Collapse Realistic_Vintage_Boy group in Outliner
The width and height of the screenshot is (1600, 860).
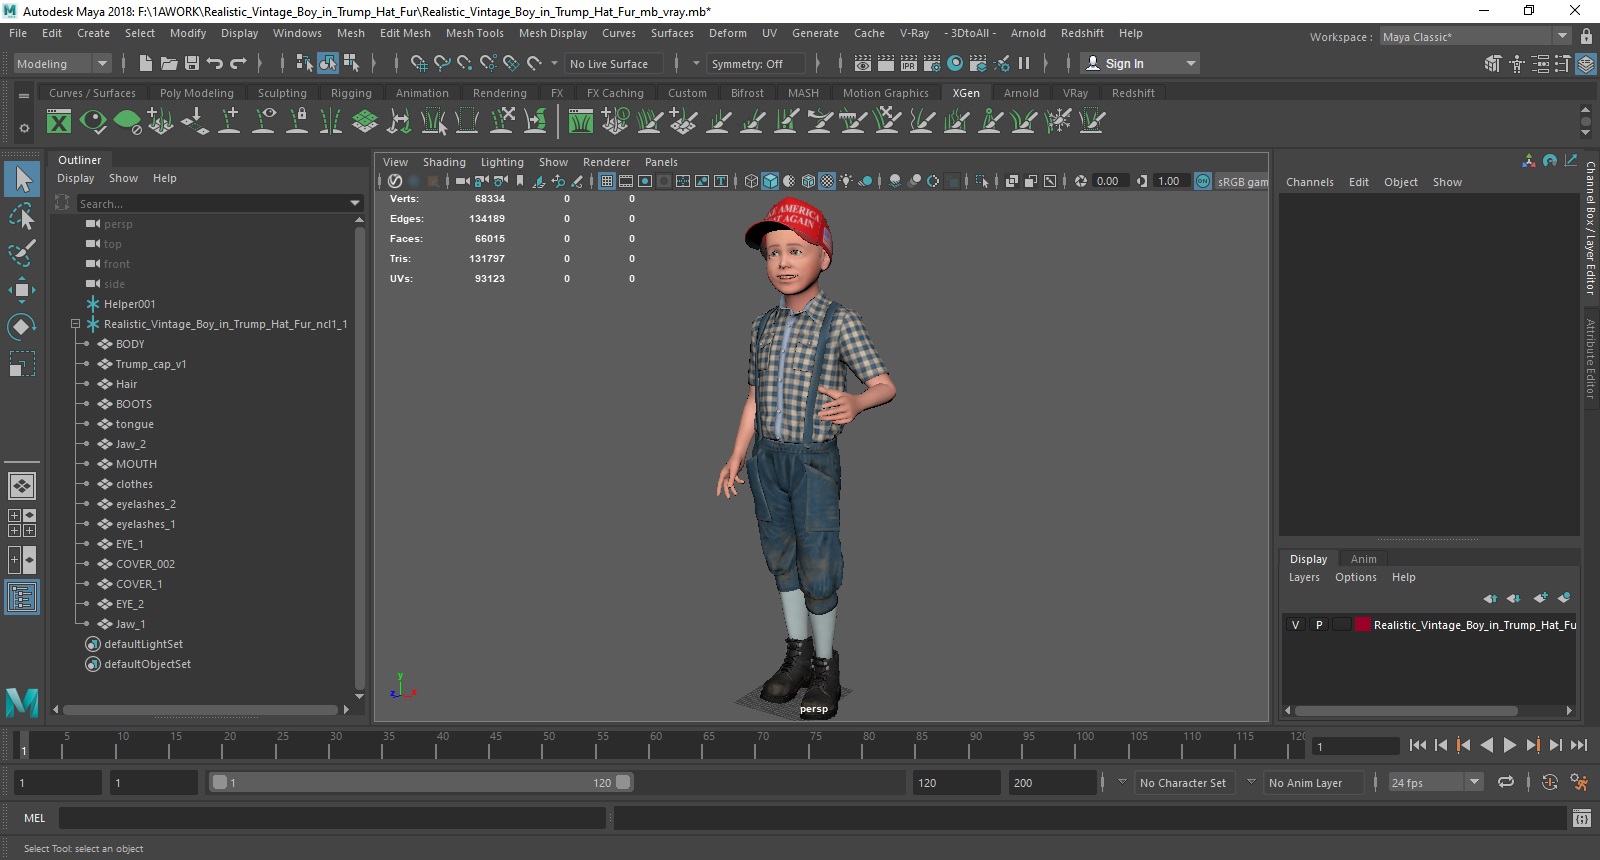75,324
